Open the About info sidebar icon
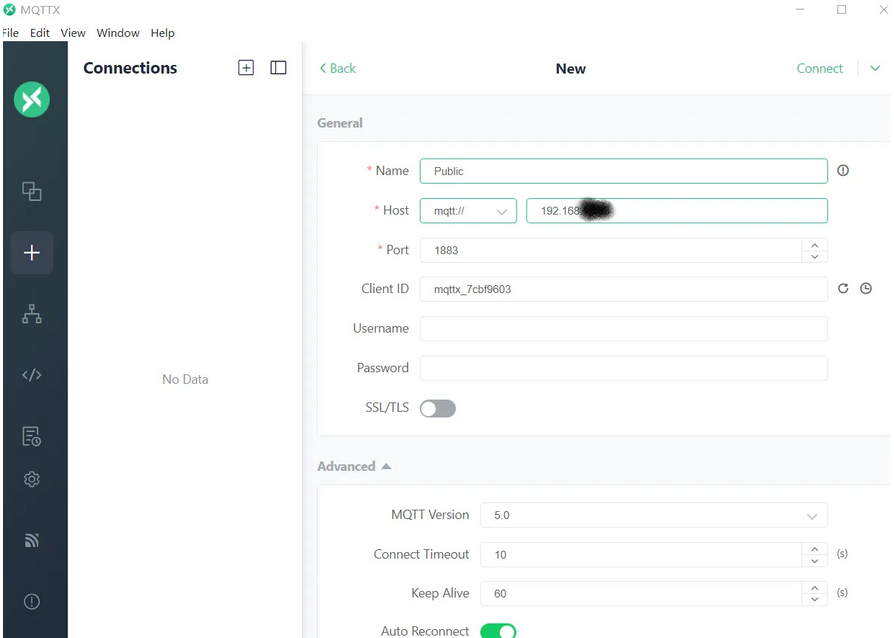The width and height of the screenshot is (894, 638). point(32,602)
